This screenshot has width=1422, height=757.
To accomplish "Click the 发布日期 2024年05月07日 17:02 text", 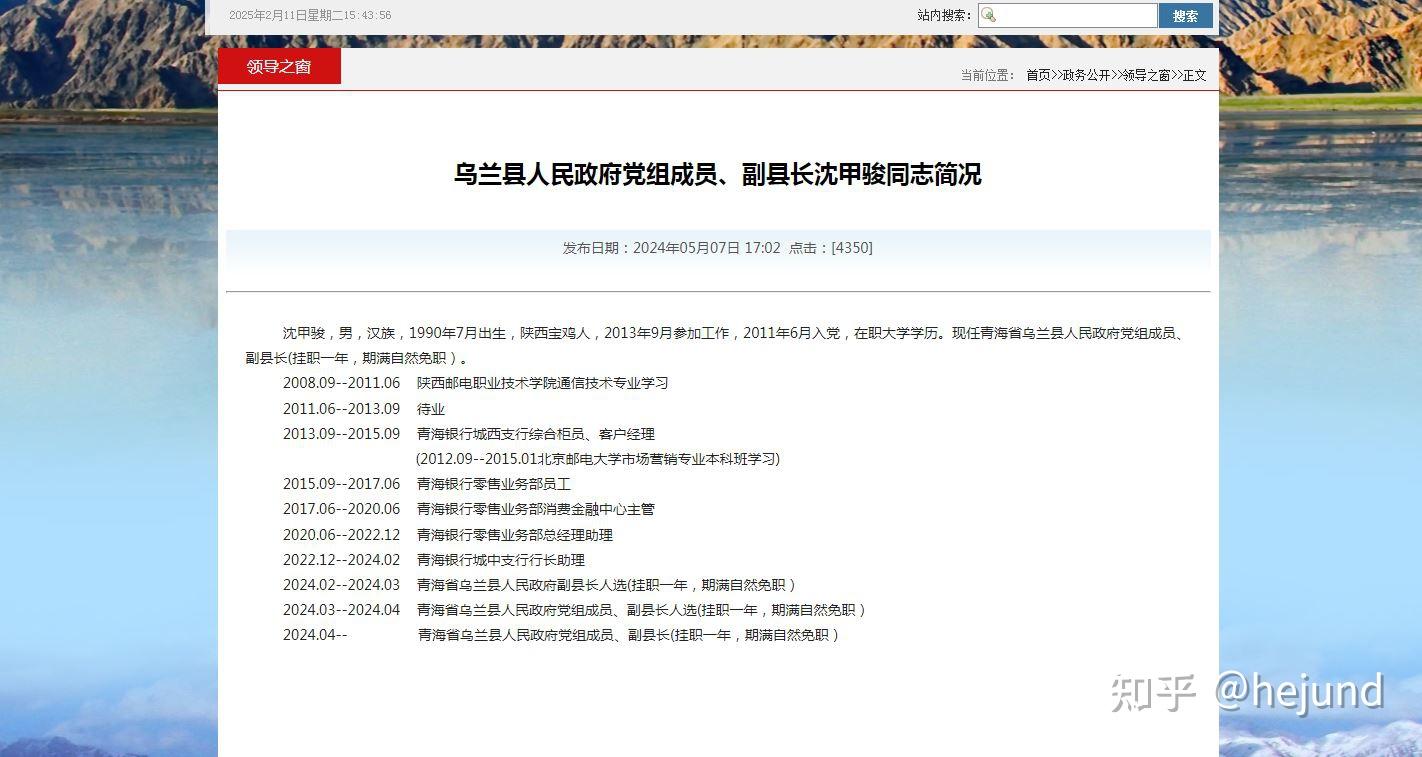I will [671, 248].
